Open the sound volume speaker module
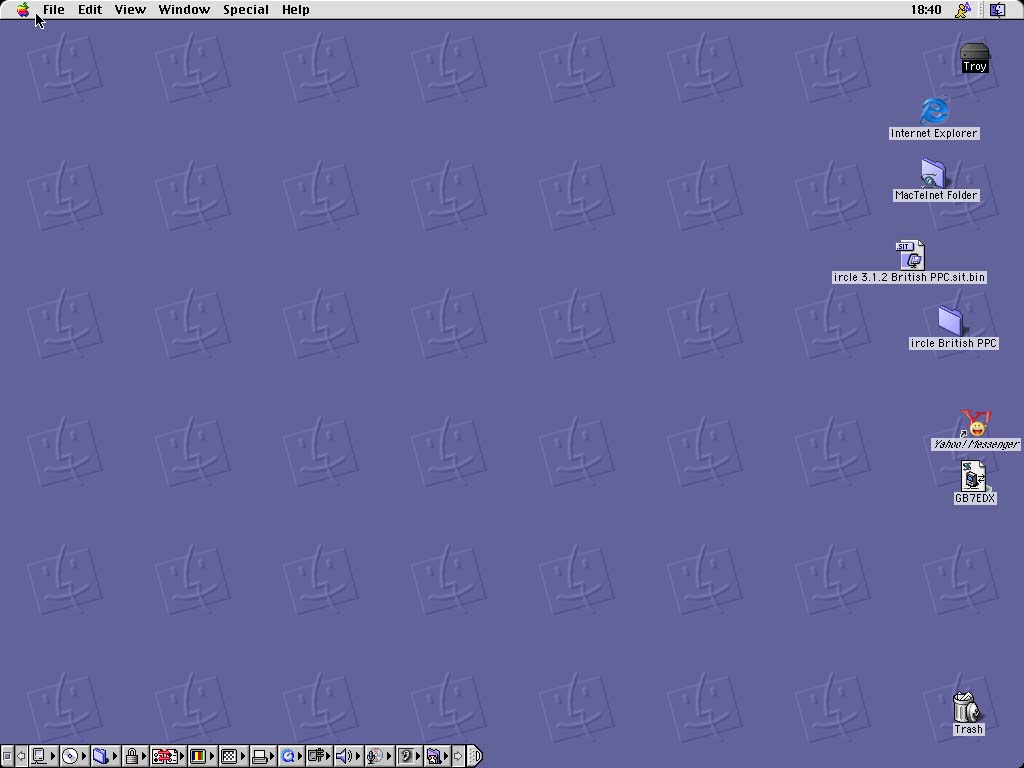1024x768 pixels. 347,756
